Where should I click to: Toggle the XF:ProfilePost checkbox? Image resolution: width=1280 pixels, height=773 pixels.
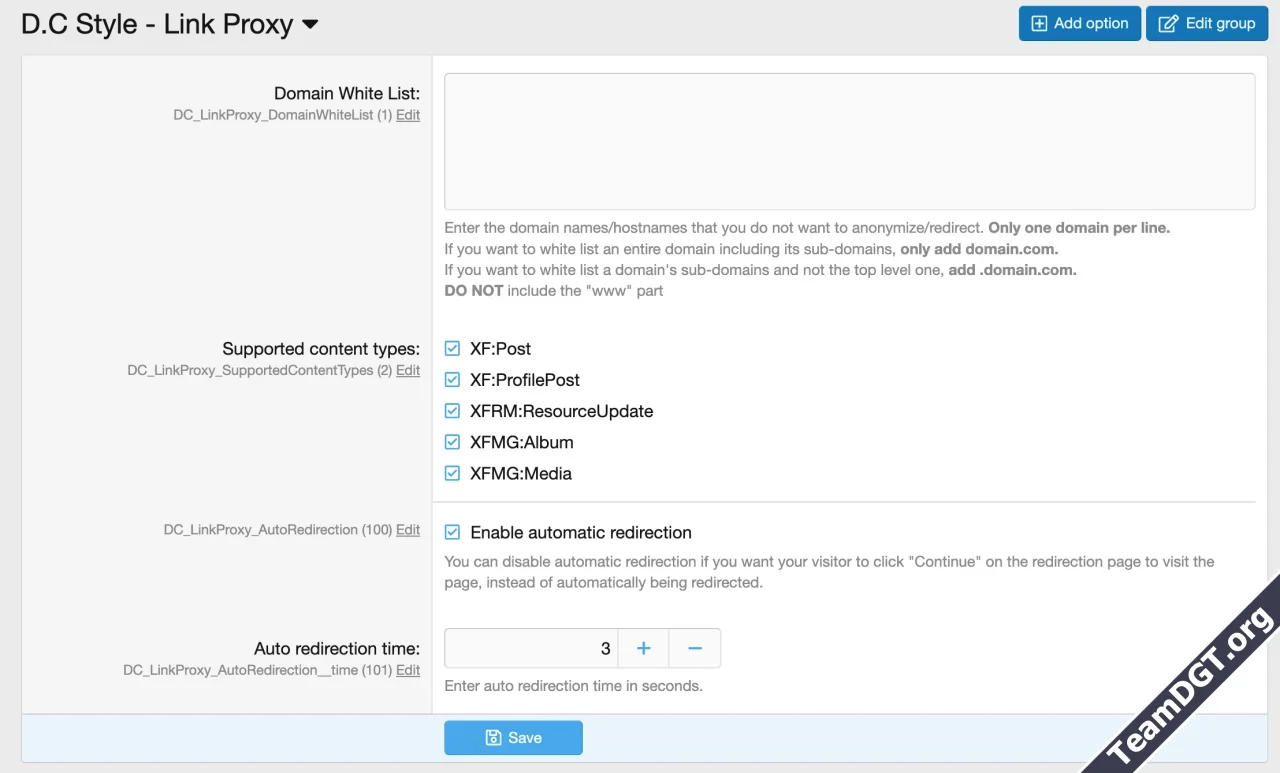pos(453,380)
